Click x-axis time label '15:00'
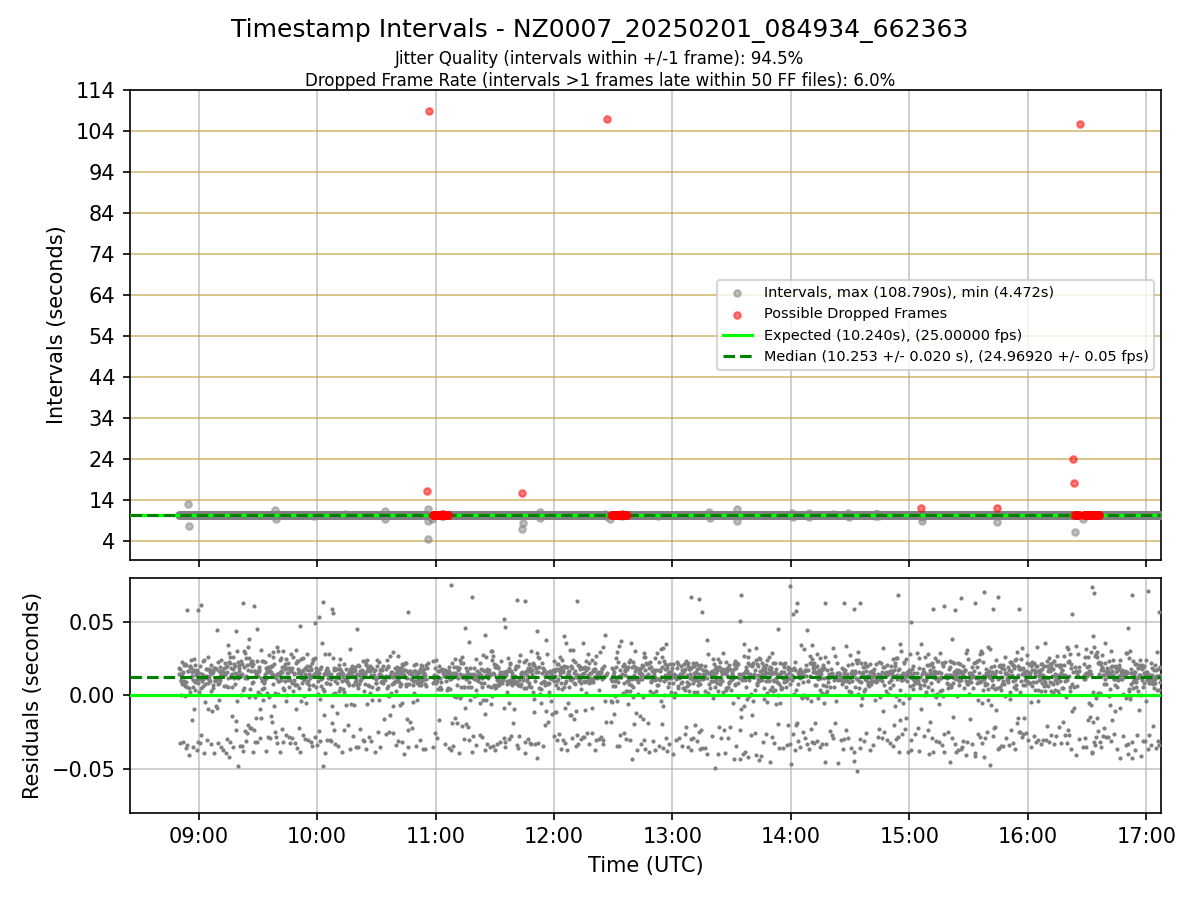 tap(909, 835)
